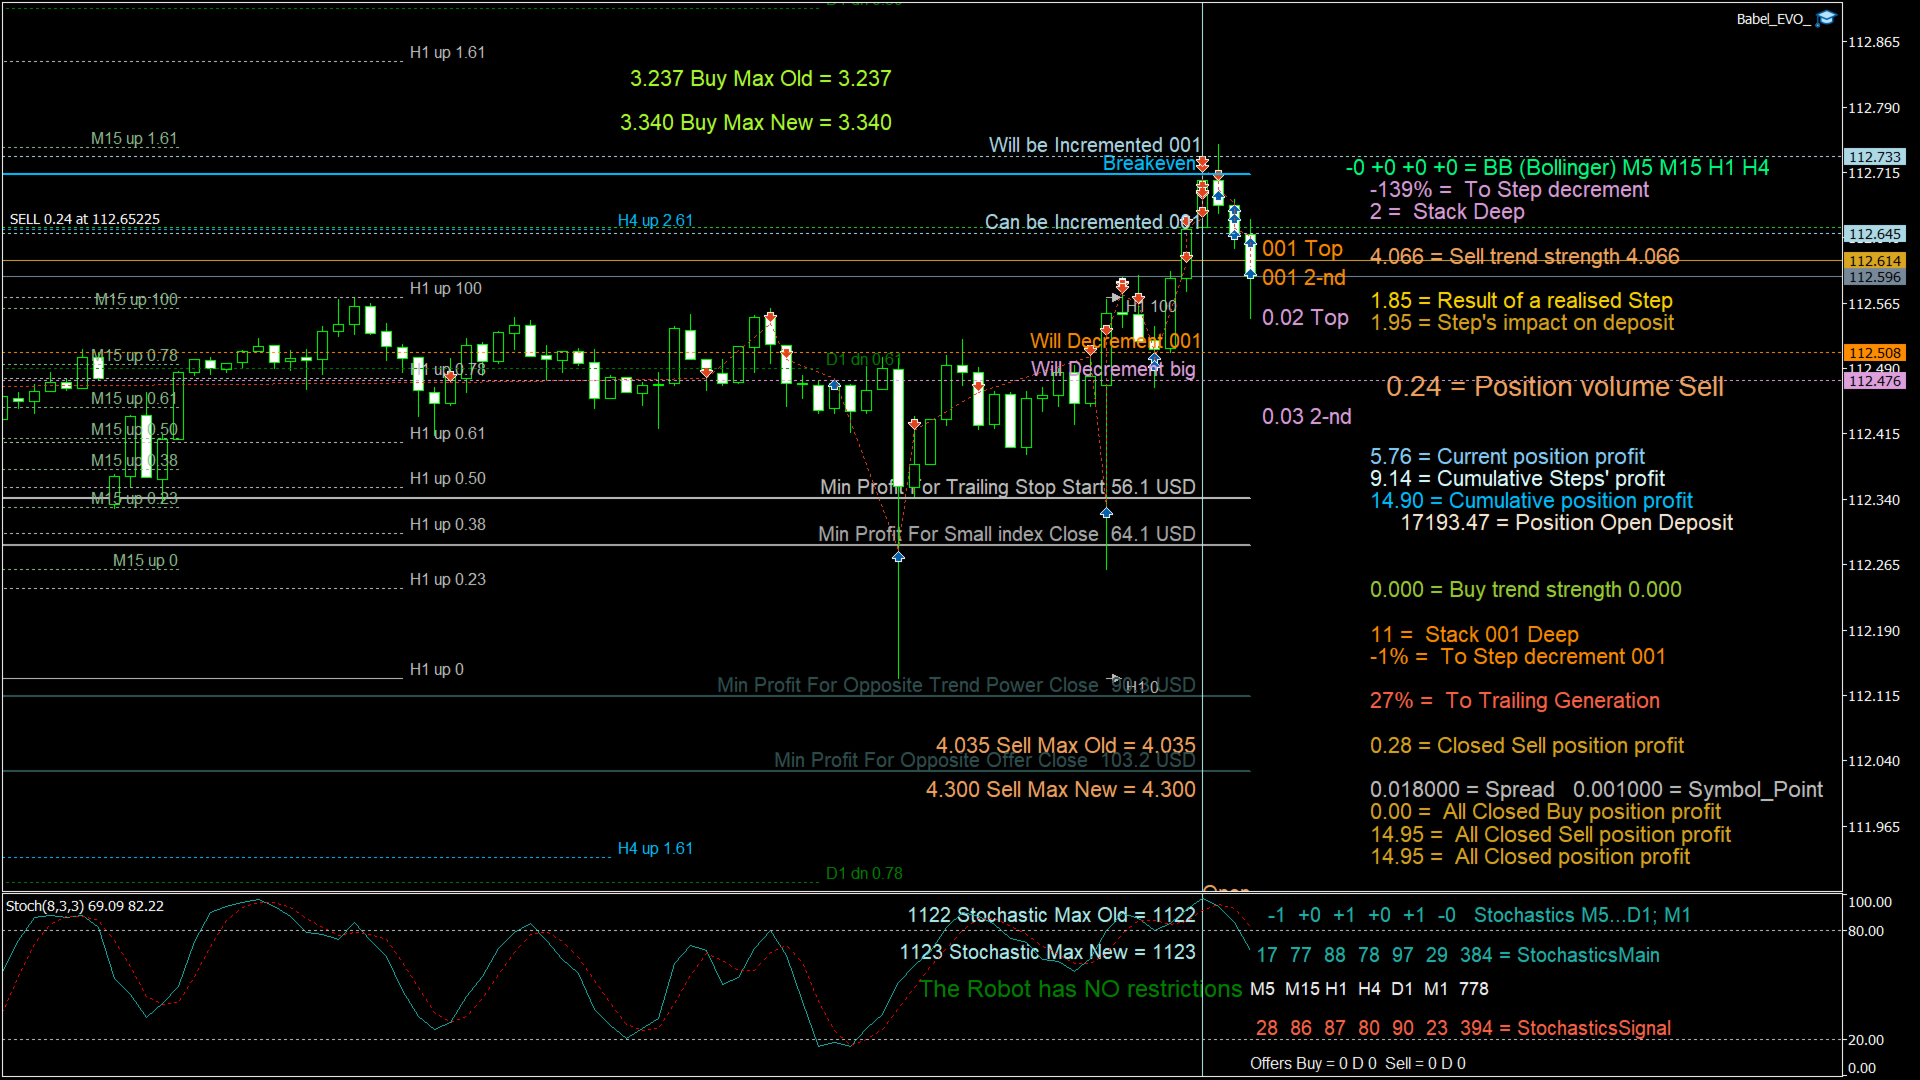The width and height of the screenshot is (1920, 1080).
Task: Select '0.24 = Position volume Sell' text
Action: pos(1555,387)
